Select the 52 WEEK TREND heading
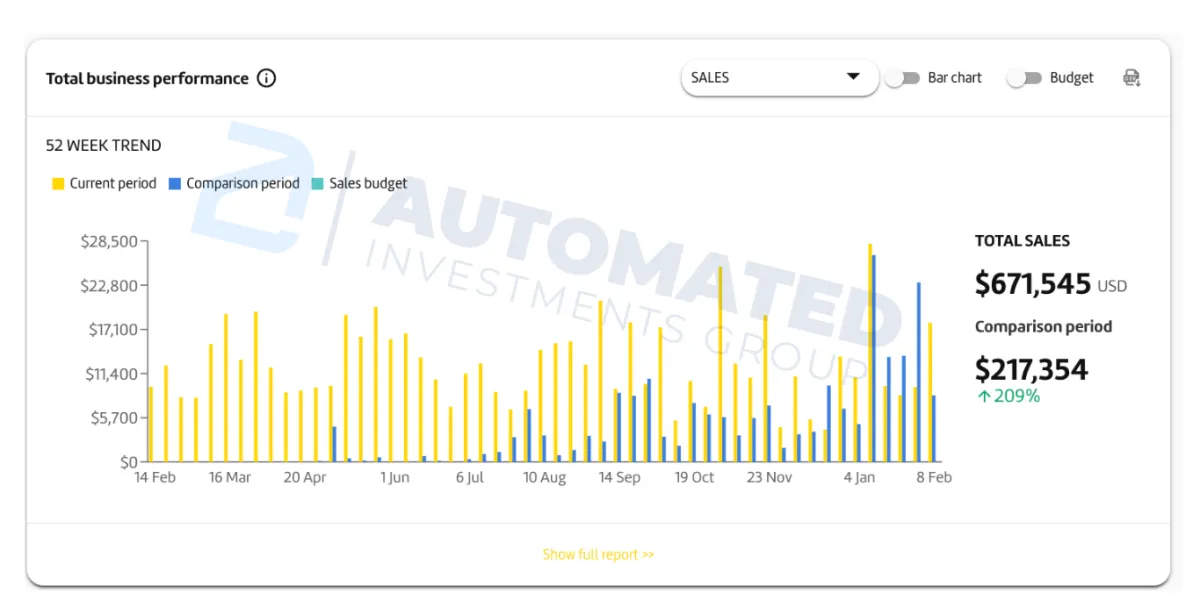Image resolution: width=1200 pixels, height=614 pixels. click(103, 145)
